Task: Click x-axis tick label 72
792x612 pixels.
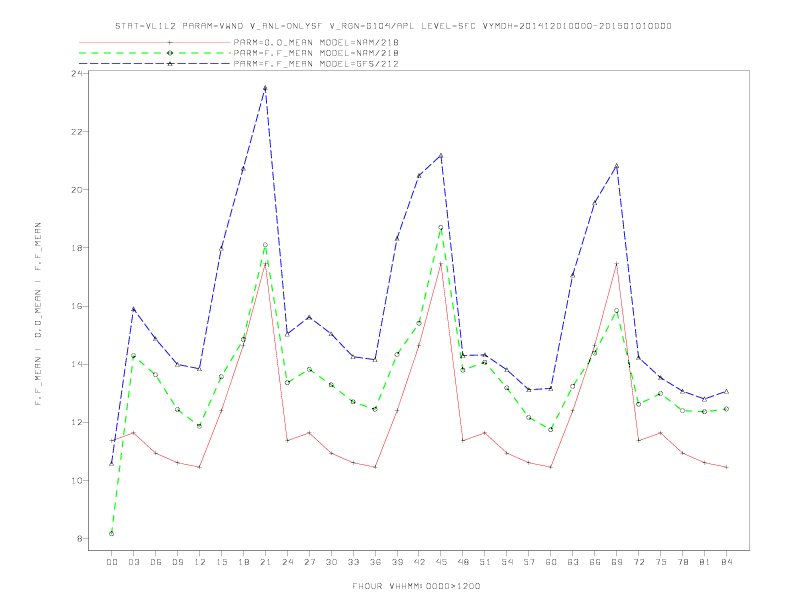Action: (x=638, y=562)
